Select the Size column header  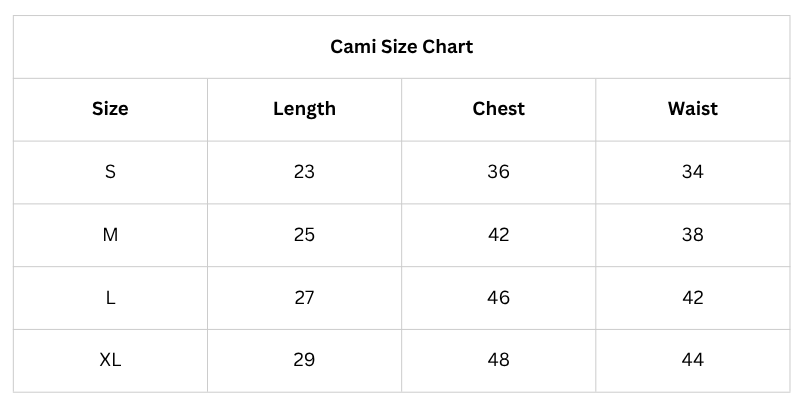click(110, 108)
